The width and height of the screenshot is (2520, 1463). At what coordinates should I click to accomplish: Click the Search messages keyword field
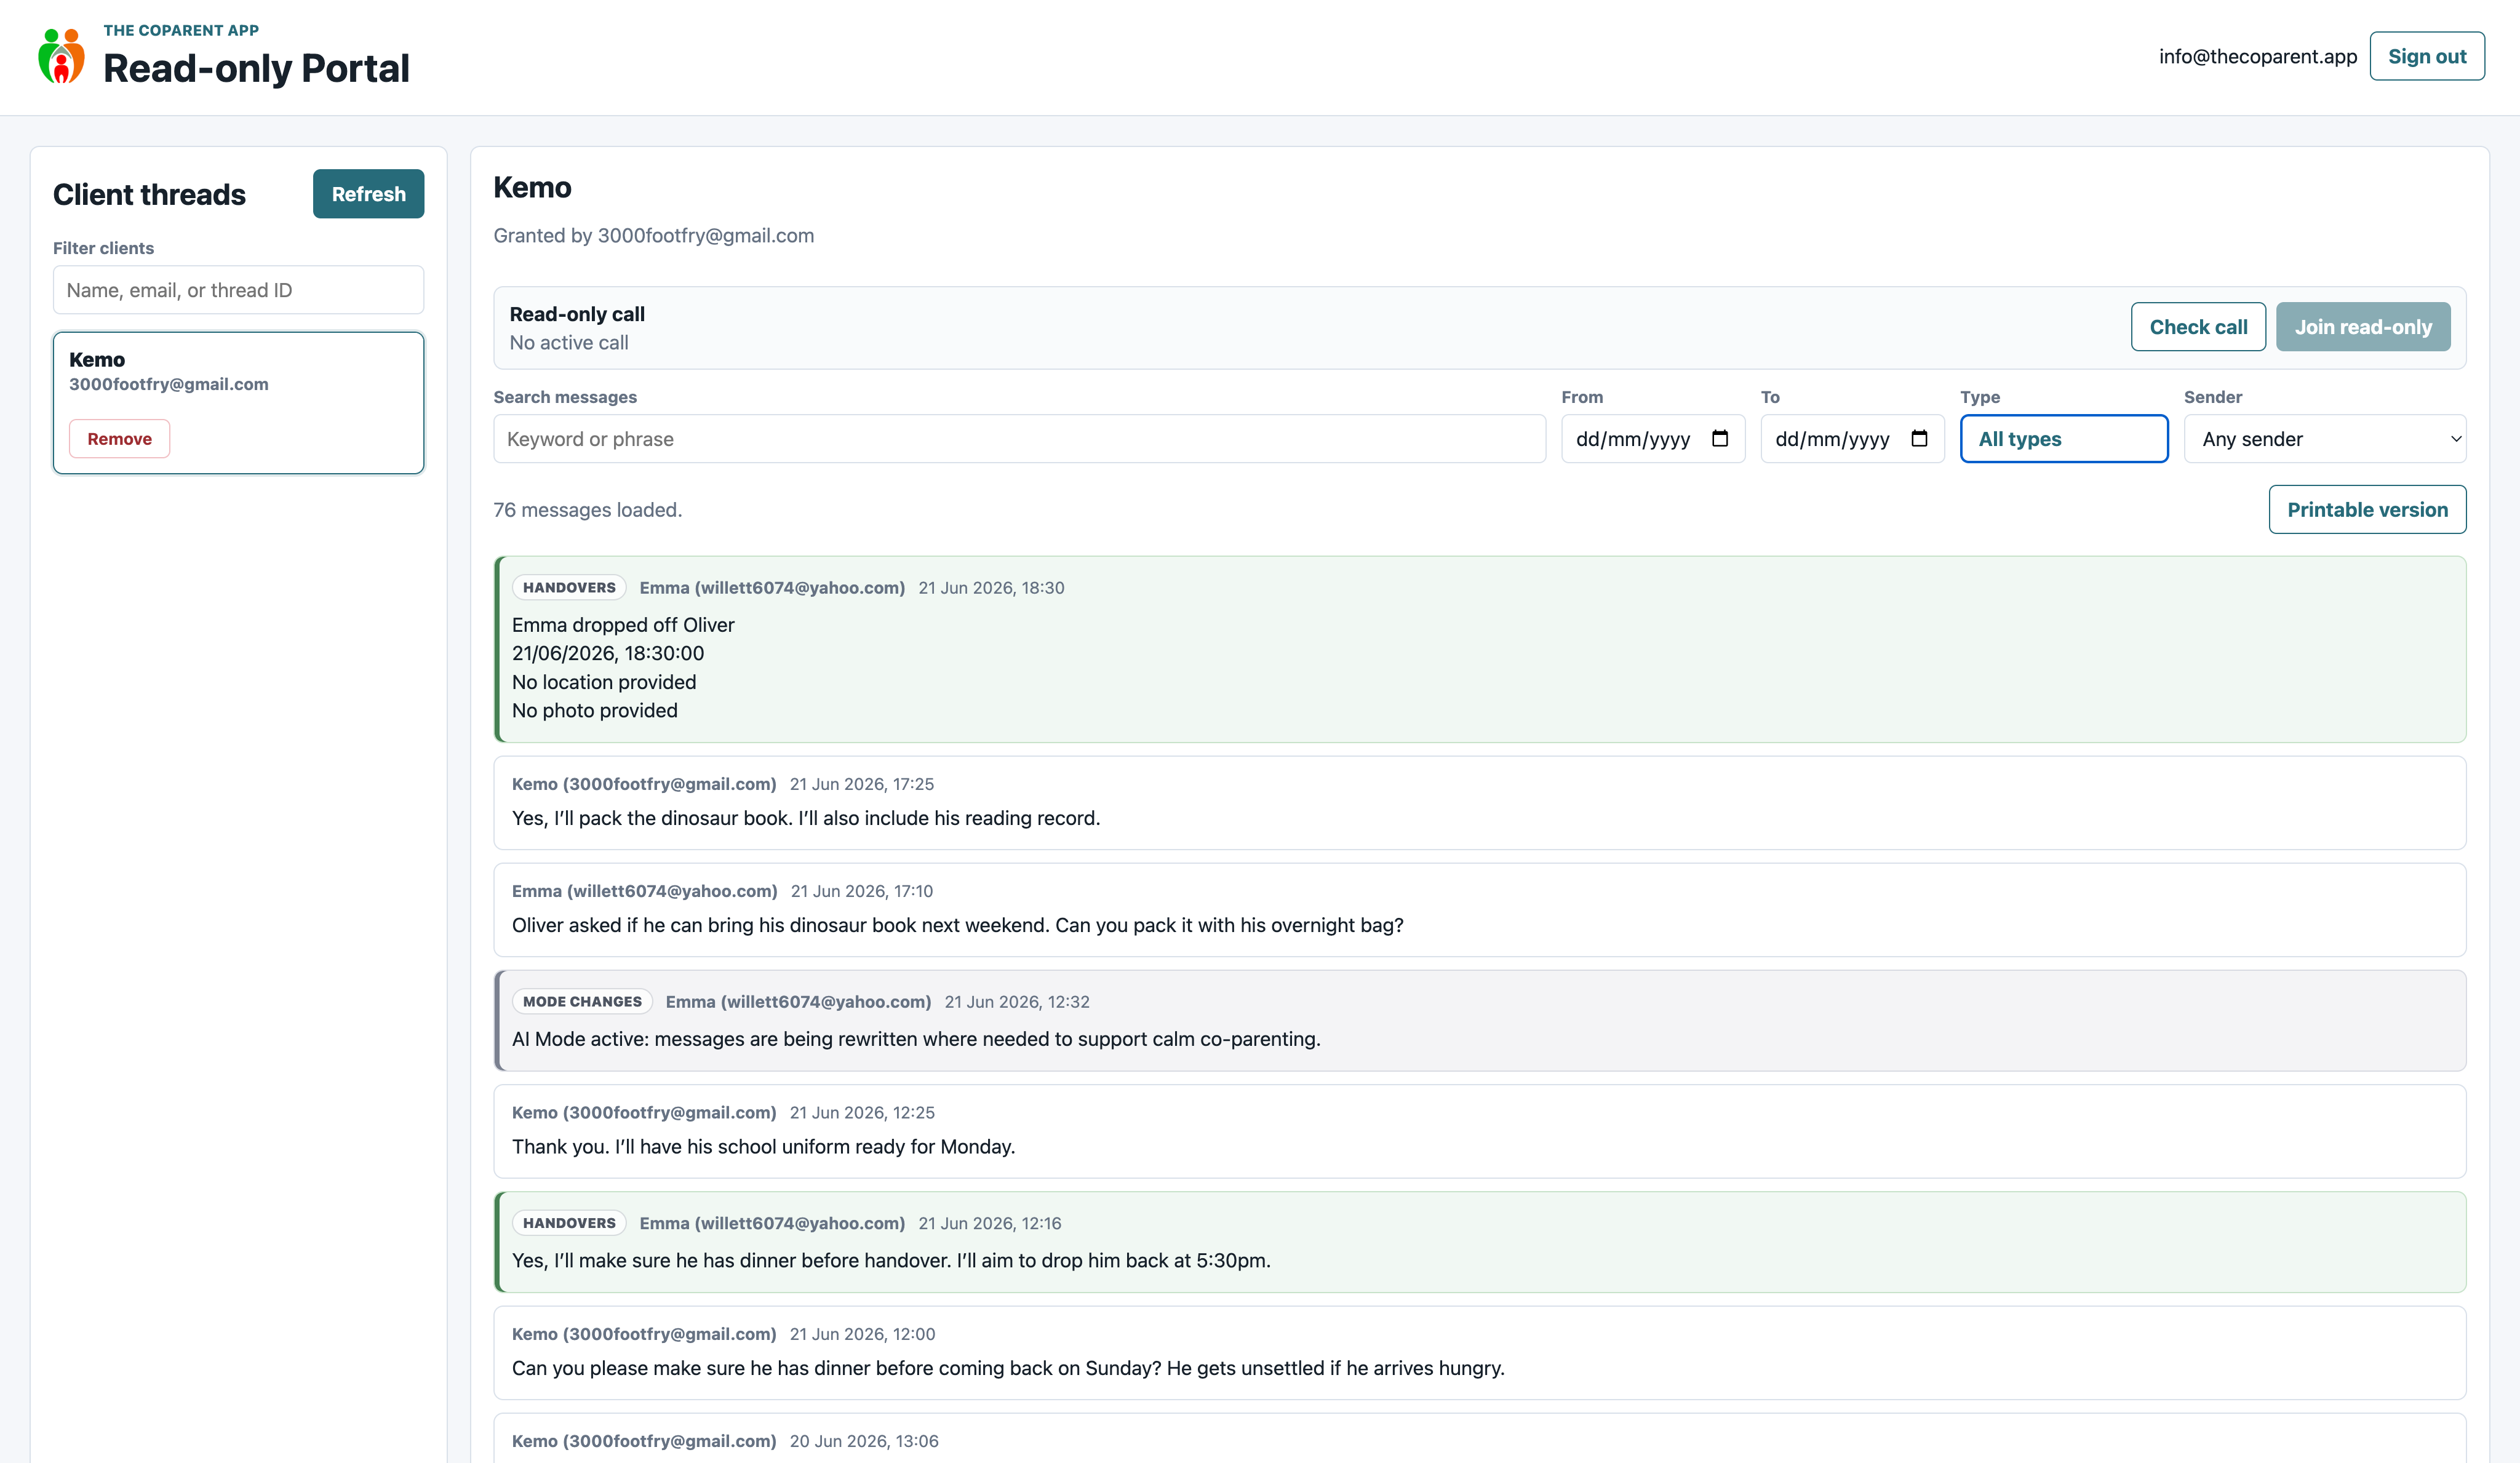[1019, 439]
